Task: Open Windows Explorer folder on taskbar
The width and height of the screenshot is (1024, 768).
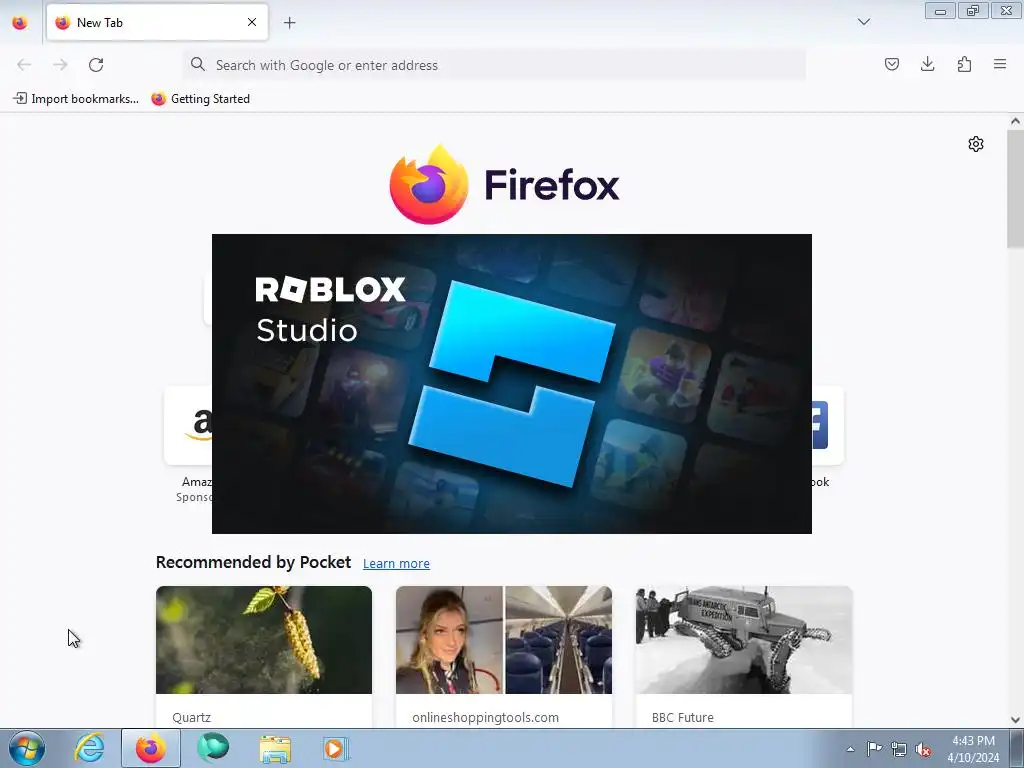Action: point(275,748)
